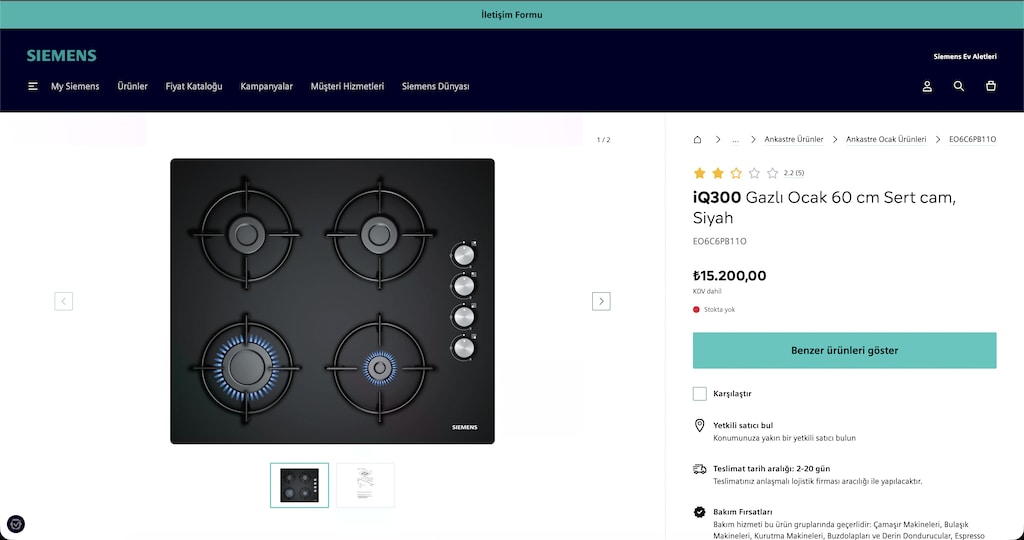
Task: Click Yetkili satıcı bul link
Action: [x=743, y=425]
